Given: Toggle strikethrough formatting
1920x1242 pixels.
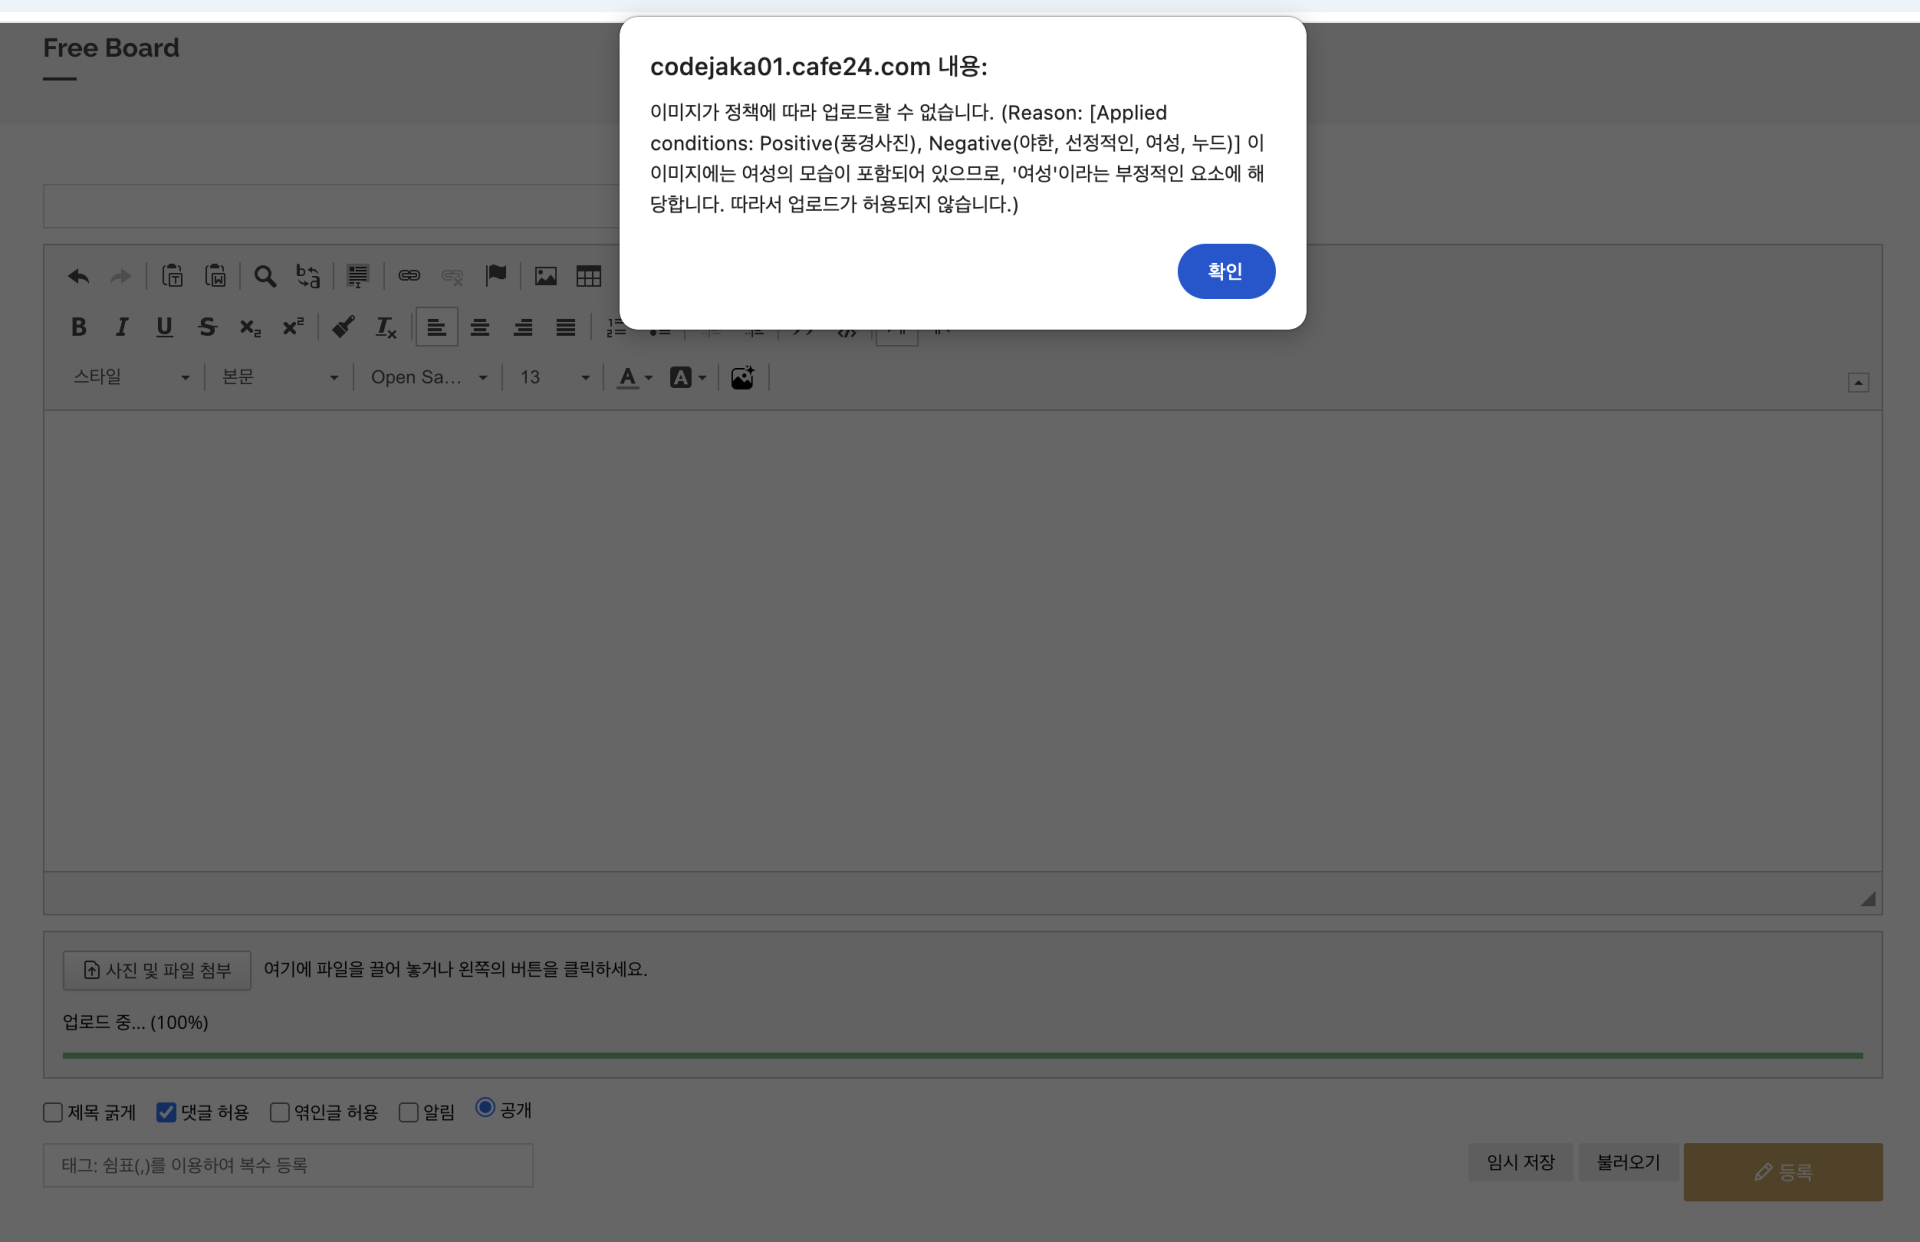Looking at the screenshot, I should coord(207,327).
